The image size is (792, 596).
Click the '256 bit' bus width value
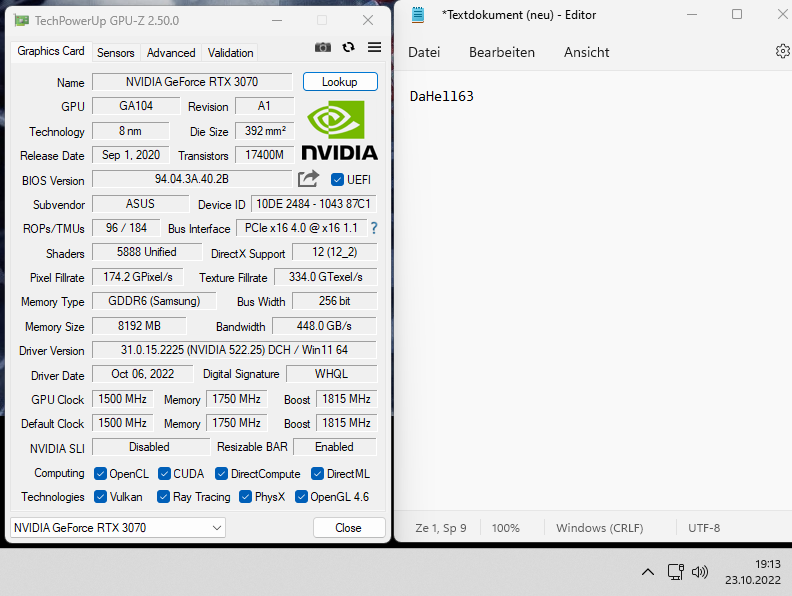click(x=334, y=301)
